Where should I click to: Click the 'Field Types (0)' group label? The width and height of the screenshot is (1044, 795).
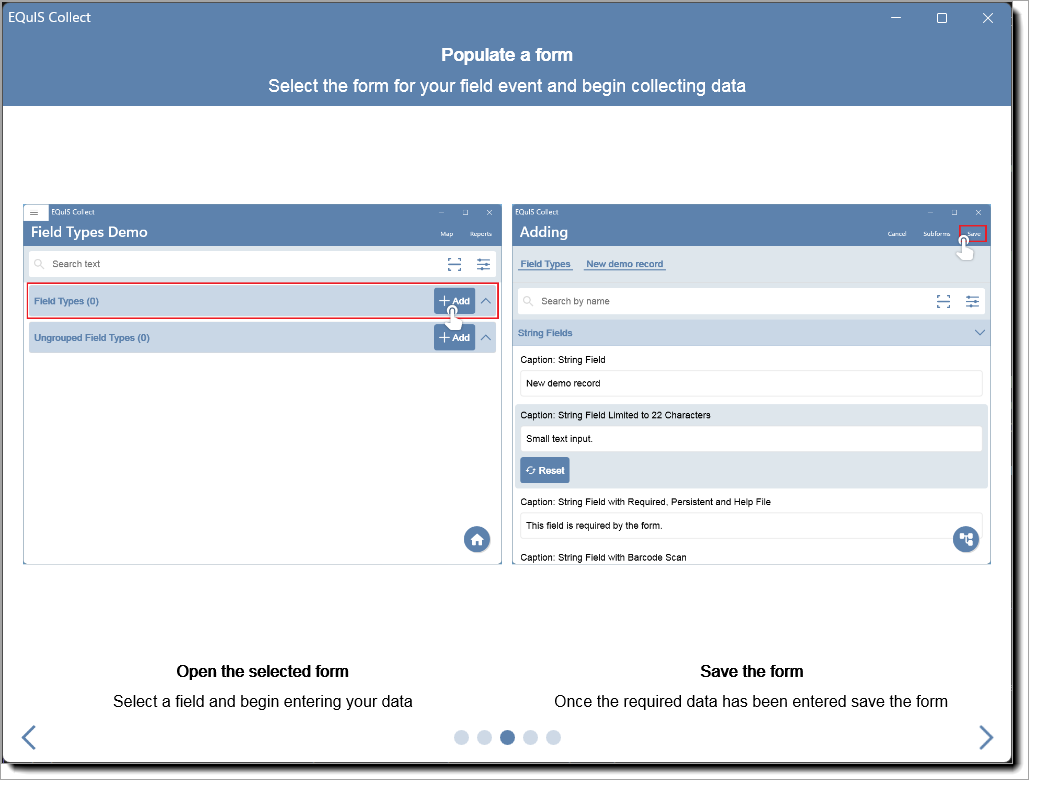click(67, 301)
